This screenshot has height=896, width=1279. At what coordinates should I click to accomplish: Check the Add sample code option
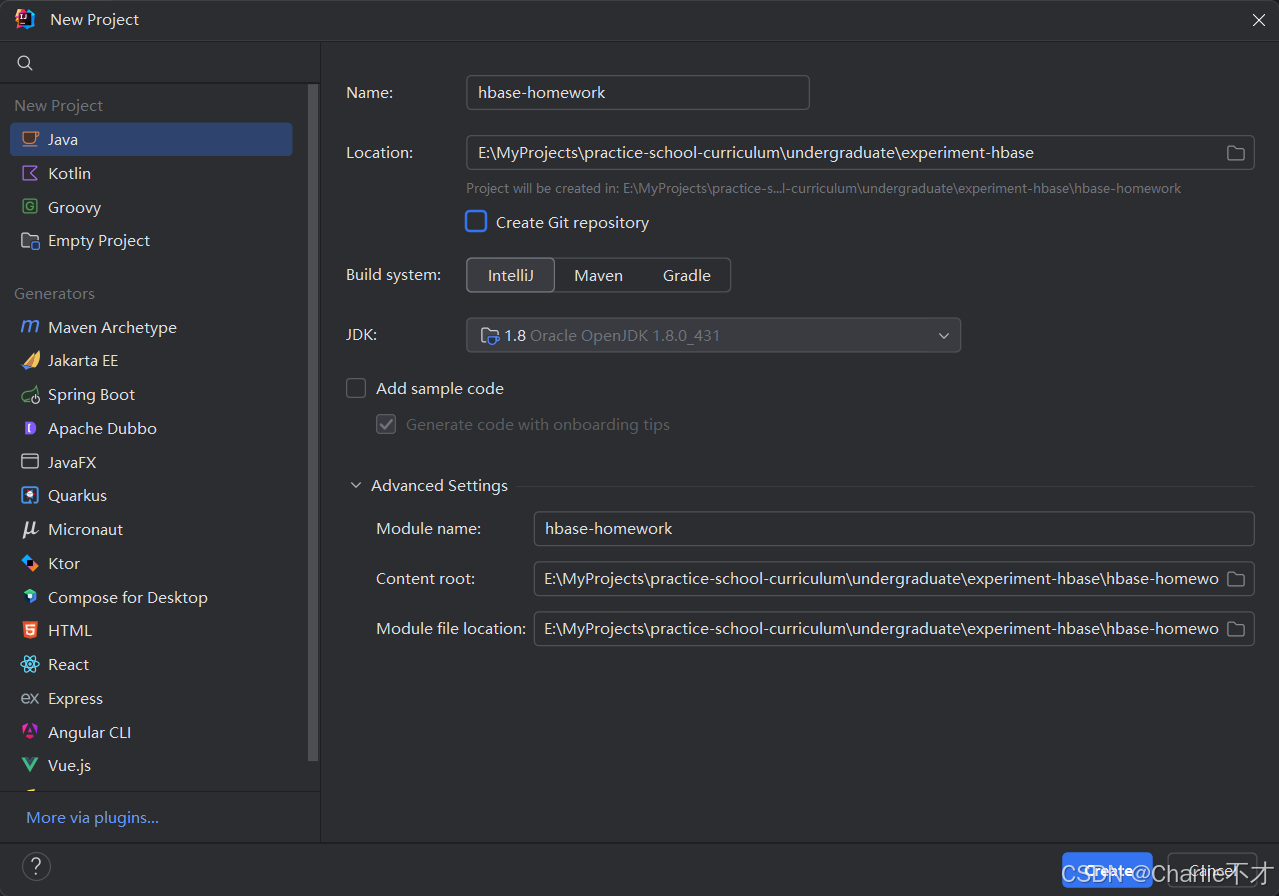[356, 389]
